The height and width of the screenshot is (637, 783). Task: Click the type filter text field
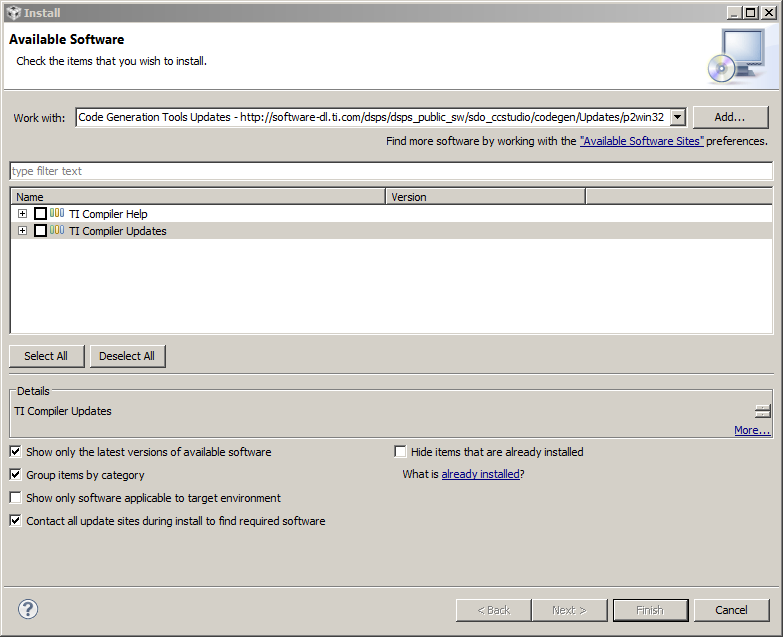(x=391, y=171)
